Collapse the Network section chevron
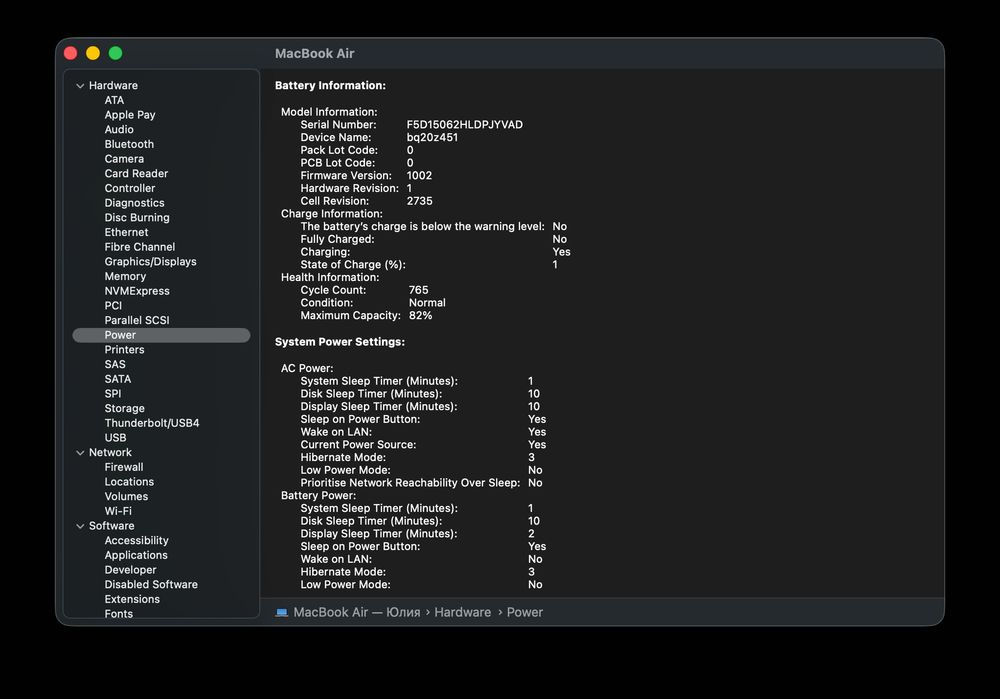 click(x=80, y=453)
